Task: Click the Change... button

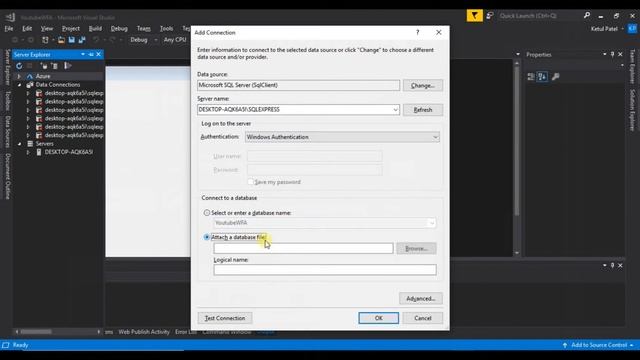Action: point(422,85)
